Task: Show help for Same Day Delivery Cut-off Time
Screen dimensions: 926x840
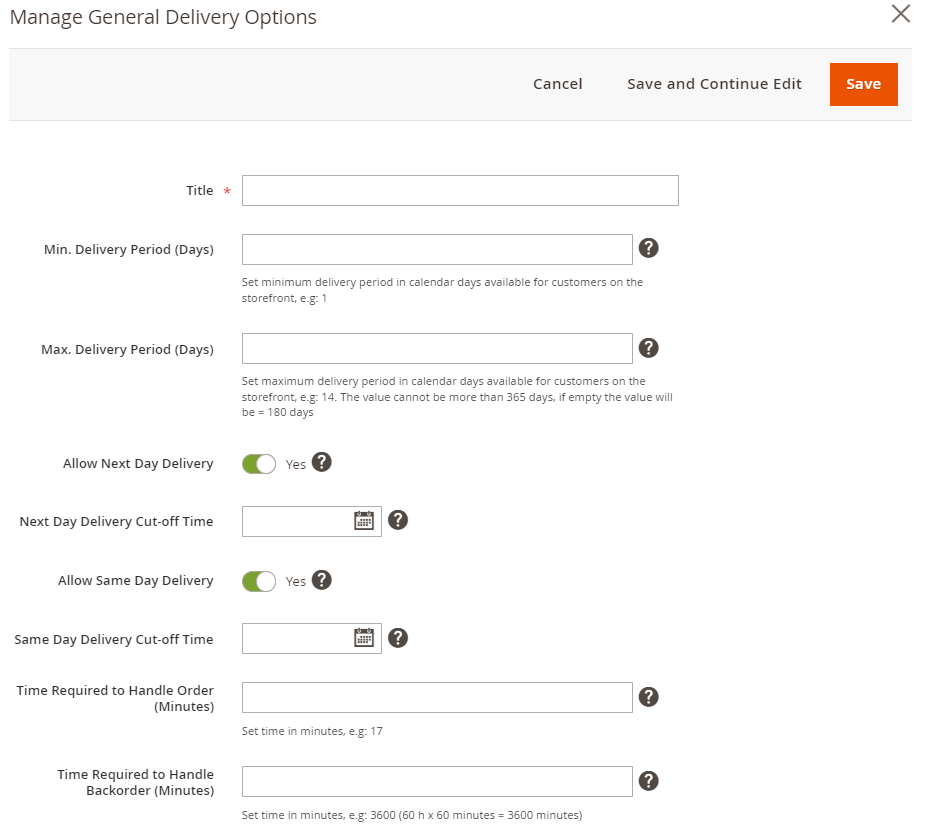Action: [x=398, y=638]
